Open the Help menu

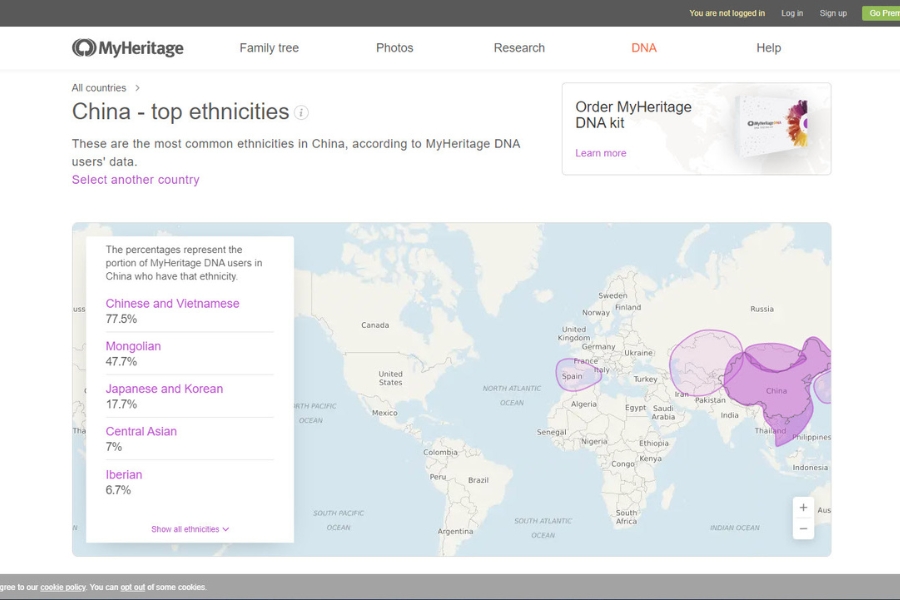click(x=768, y=48)
